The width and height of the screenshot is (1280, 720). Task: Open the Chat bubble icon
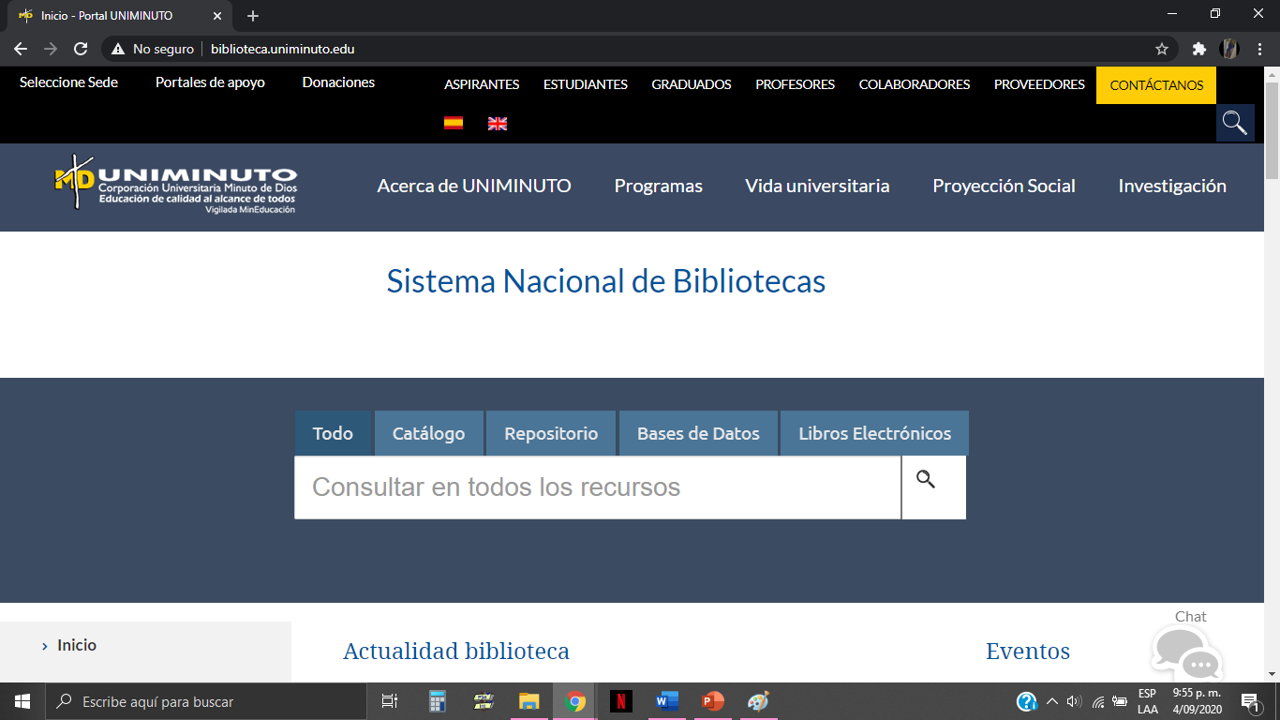point(1187,653)
